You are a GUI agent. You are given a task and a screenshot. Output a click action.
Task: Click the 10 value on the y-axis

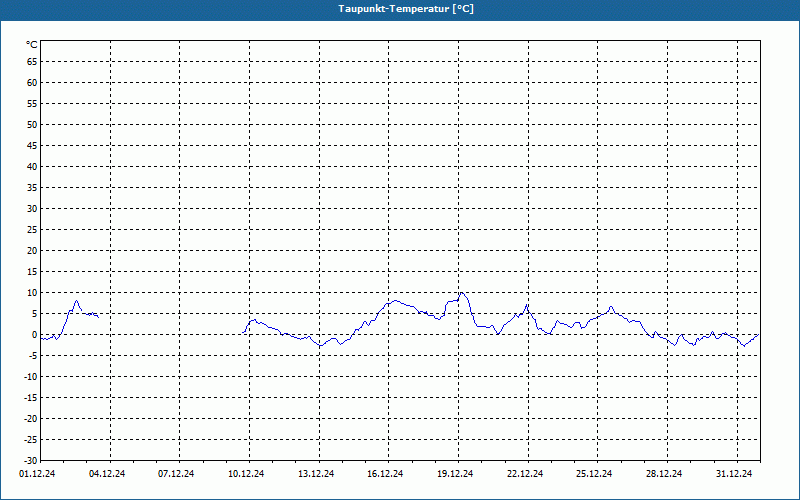click(x=32, y=293)
